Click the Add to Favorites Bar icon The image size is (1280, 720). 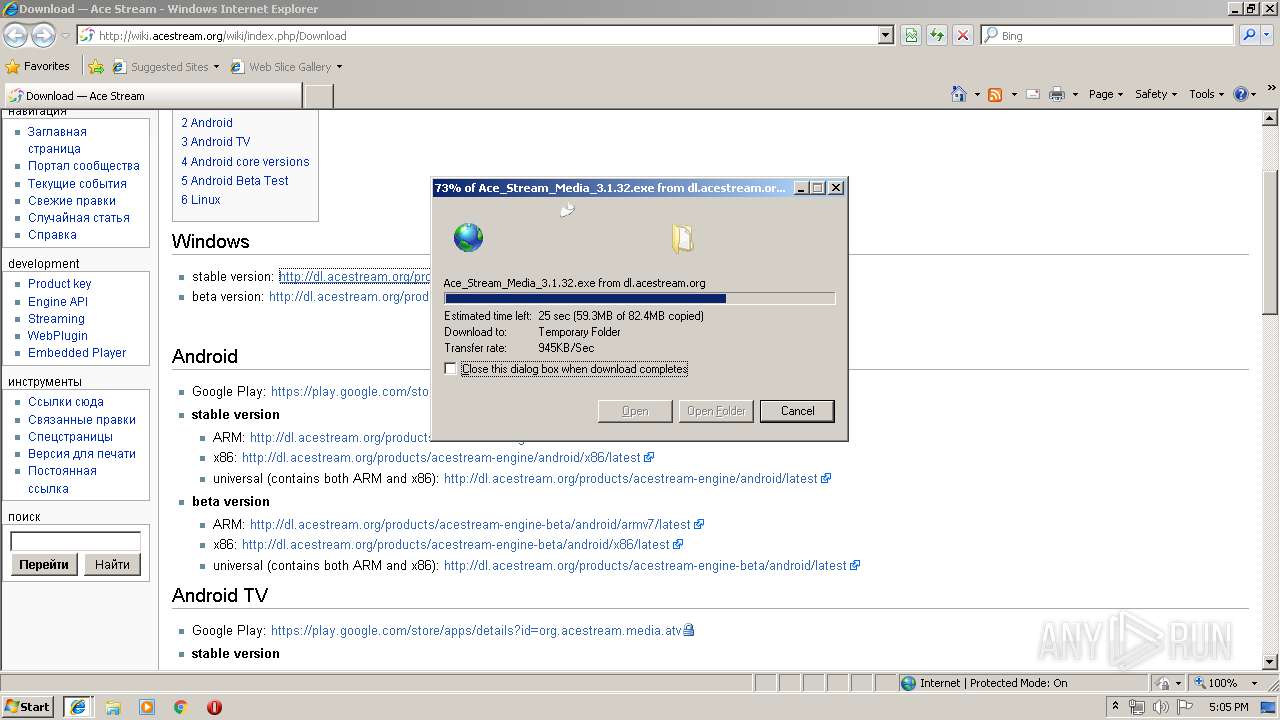tap(96, 67)
